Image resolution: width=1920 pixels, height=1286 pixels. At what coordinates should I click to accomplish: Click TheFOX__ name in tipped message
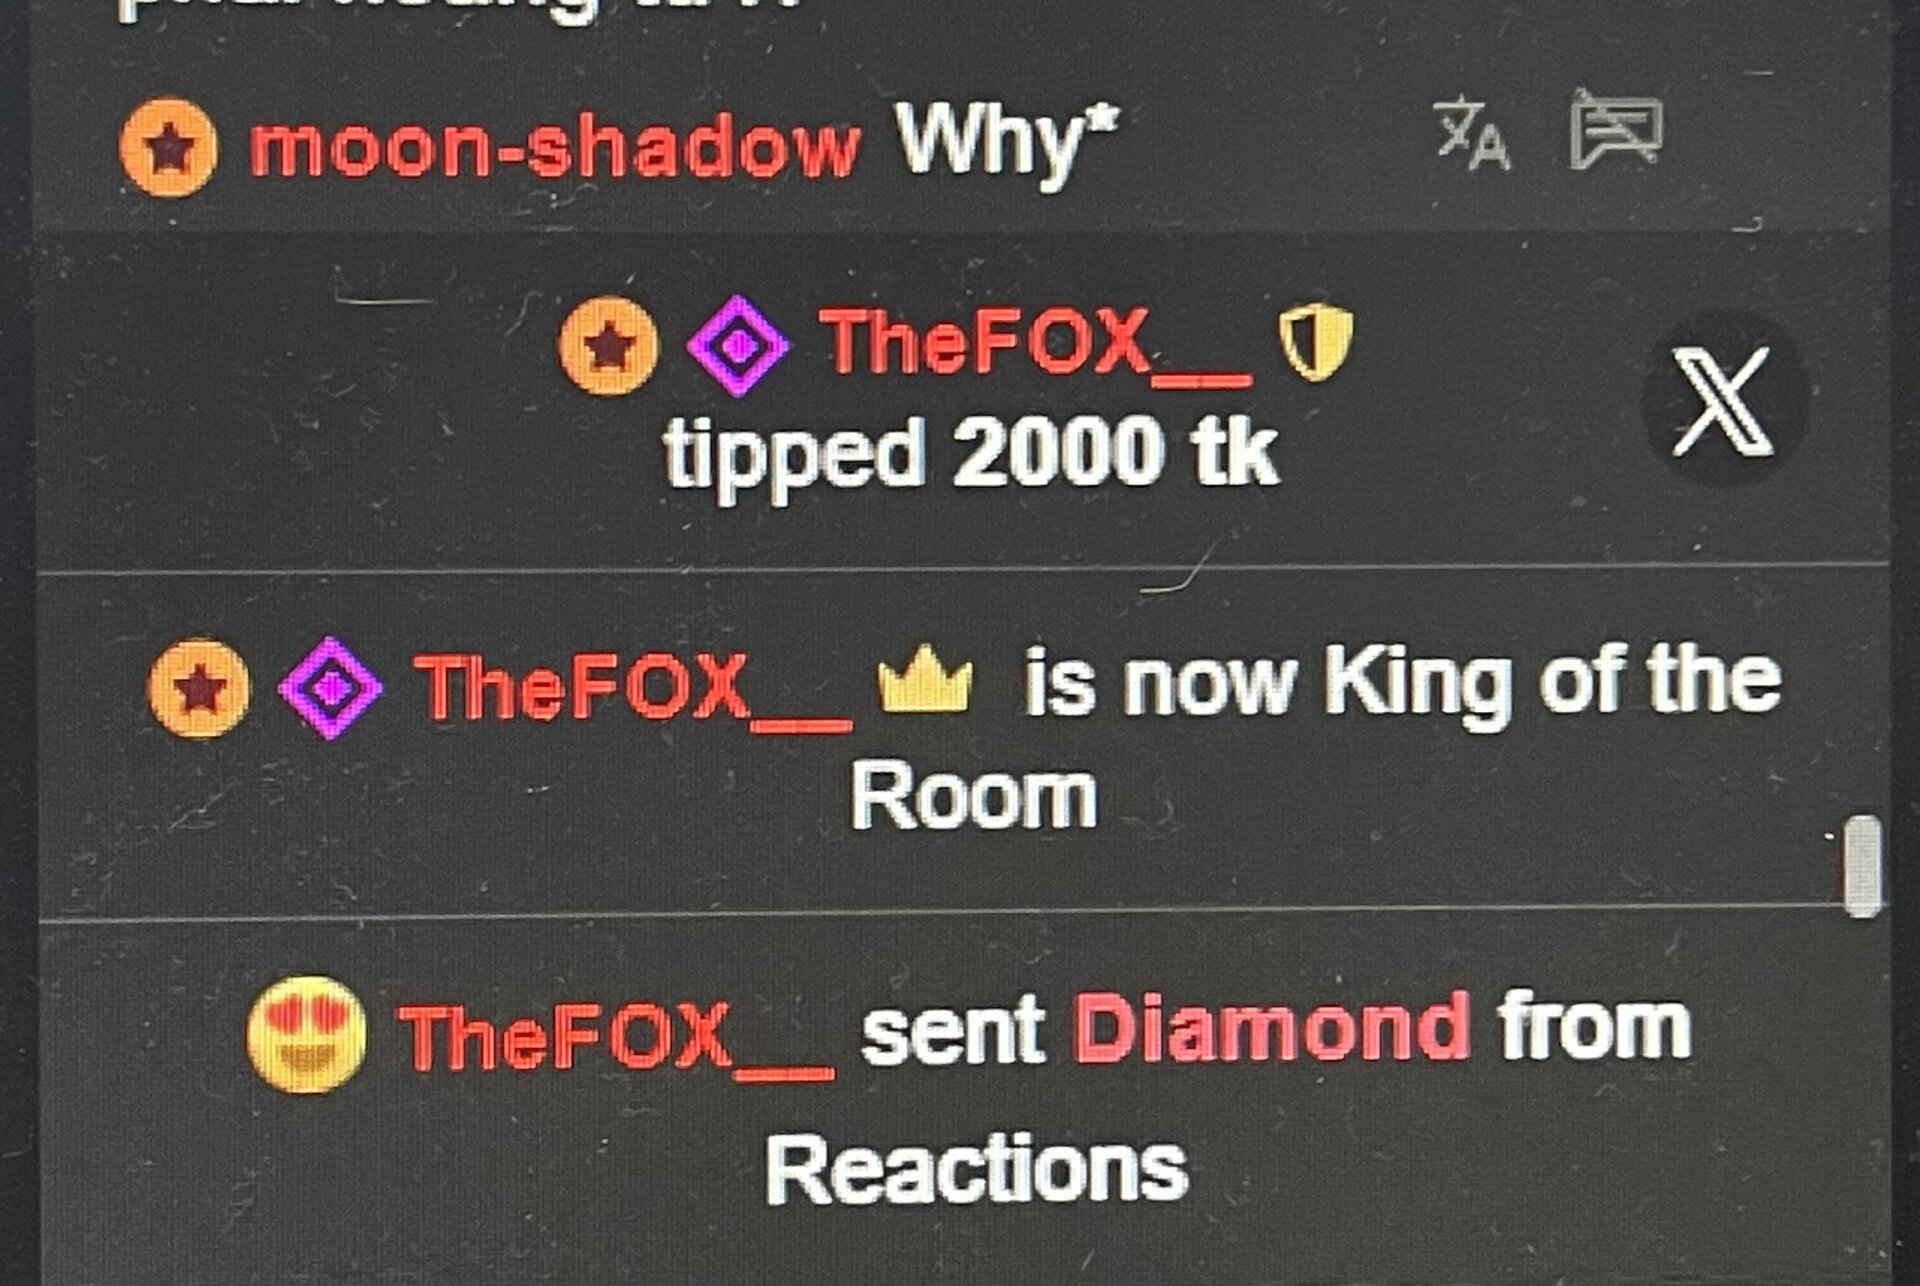(x=1035, y=343)
